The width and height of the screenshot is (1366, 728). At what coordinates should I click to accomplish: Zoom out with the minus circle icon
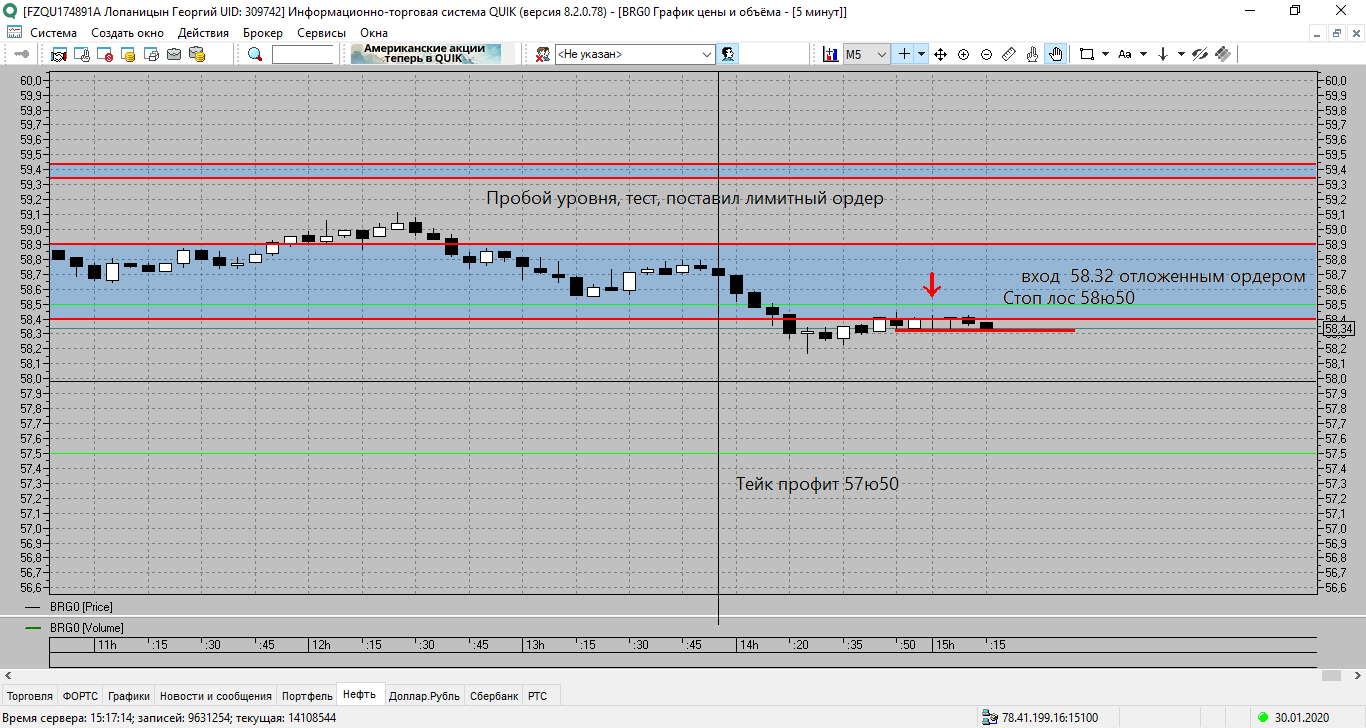point(986,54)
